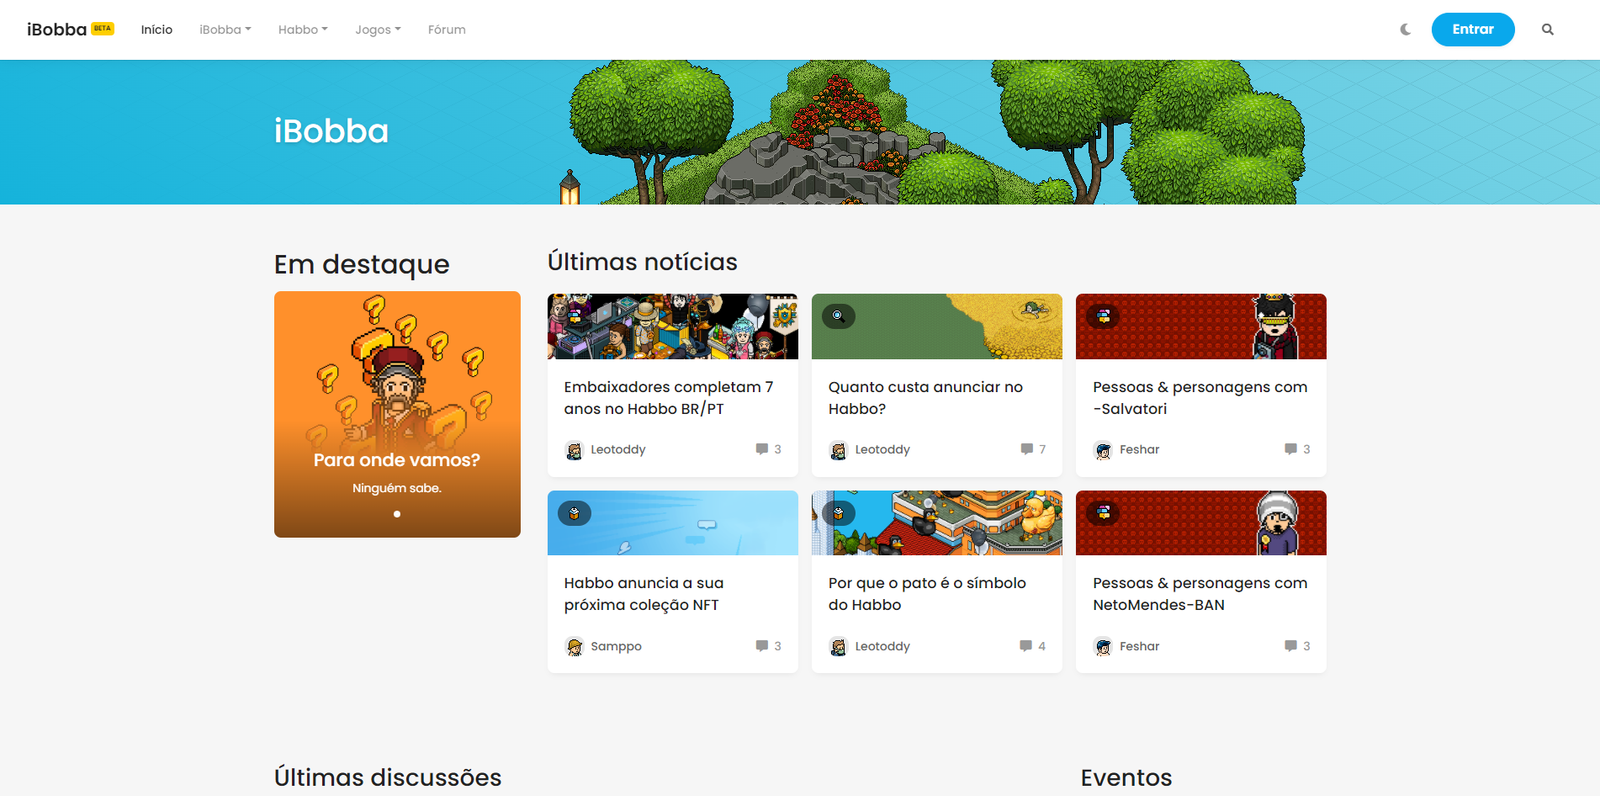This screenshot has height=796, width=1600.
Task: Click Samppo avatar on NFT card
Action: click(x=574, y=647)
